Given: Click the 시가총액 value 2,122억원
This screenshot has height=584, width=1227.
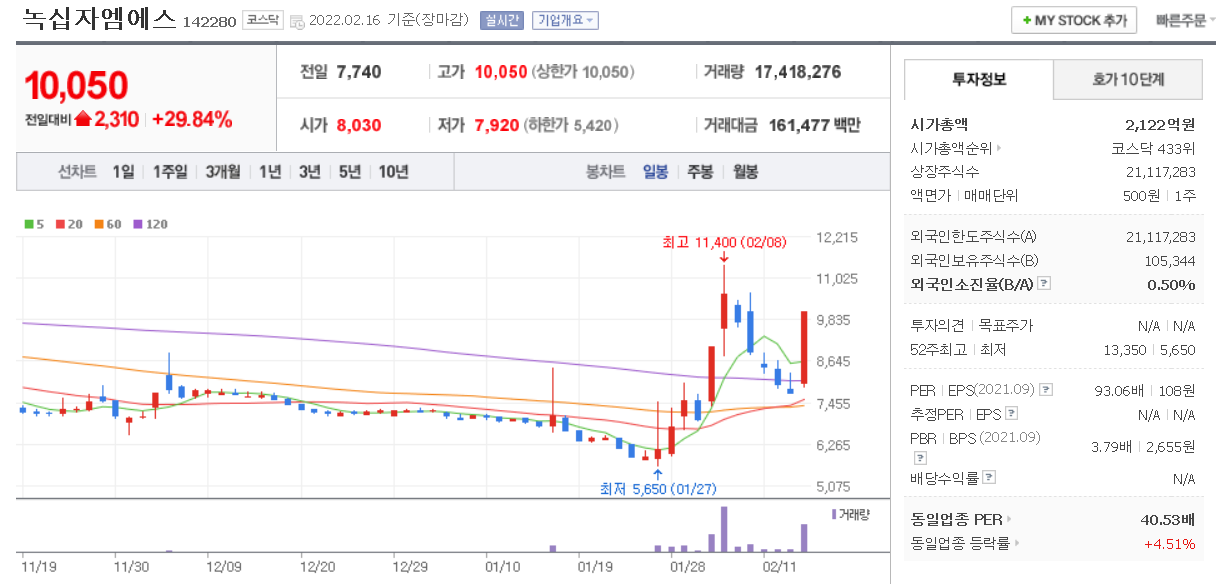Looking at the screenshot, I should [x=1160, y=125].
